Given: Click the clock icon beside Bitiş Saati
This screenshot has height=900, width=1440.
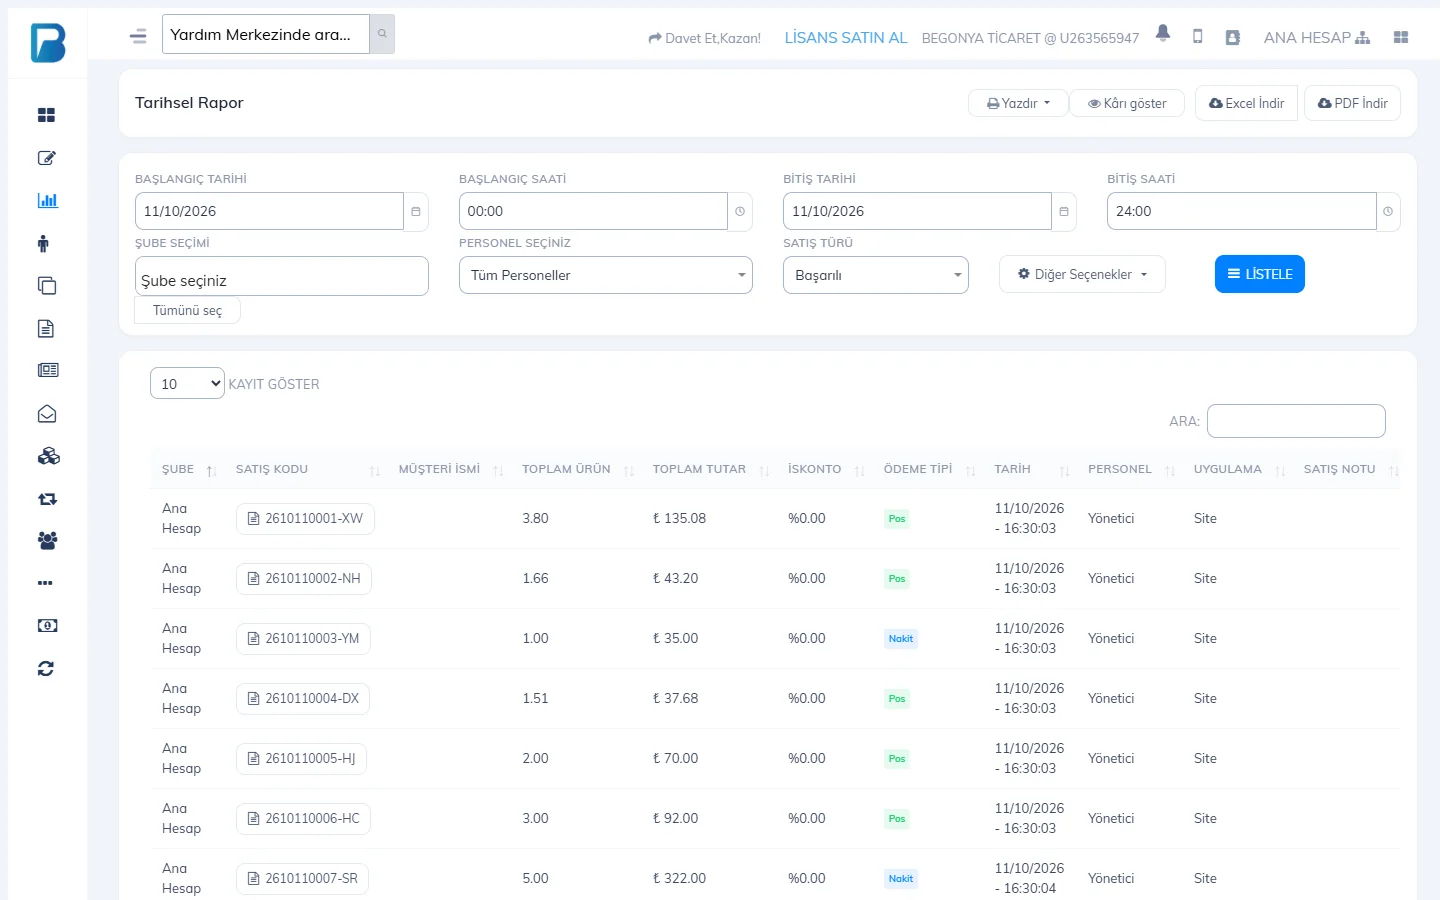Looking at the screenshot, I should coord(1388,212).
